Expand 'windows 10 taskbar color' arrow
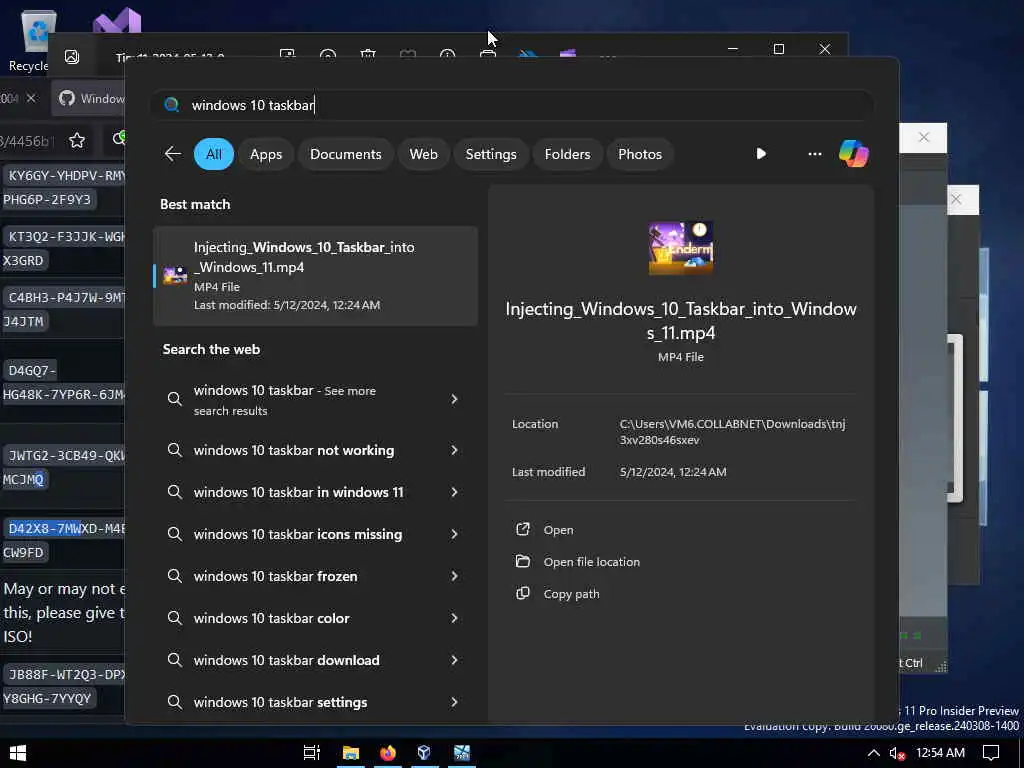Image resolution: width=1024 pixels, height=768 pixels. (455, 618)
